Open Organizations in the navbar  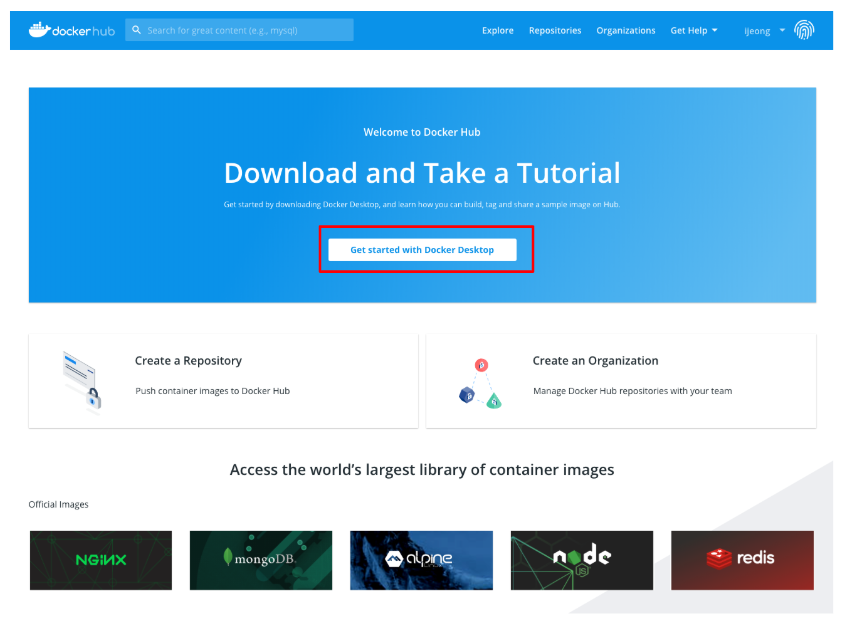[x=625, y=31]
